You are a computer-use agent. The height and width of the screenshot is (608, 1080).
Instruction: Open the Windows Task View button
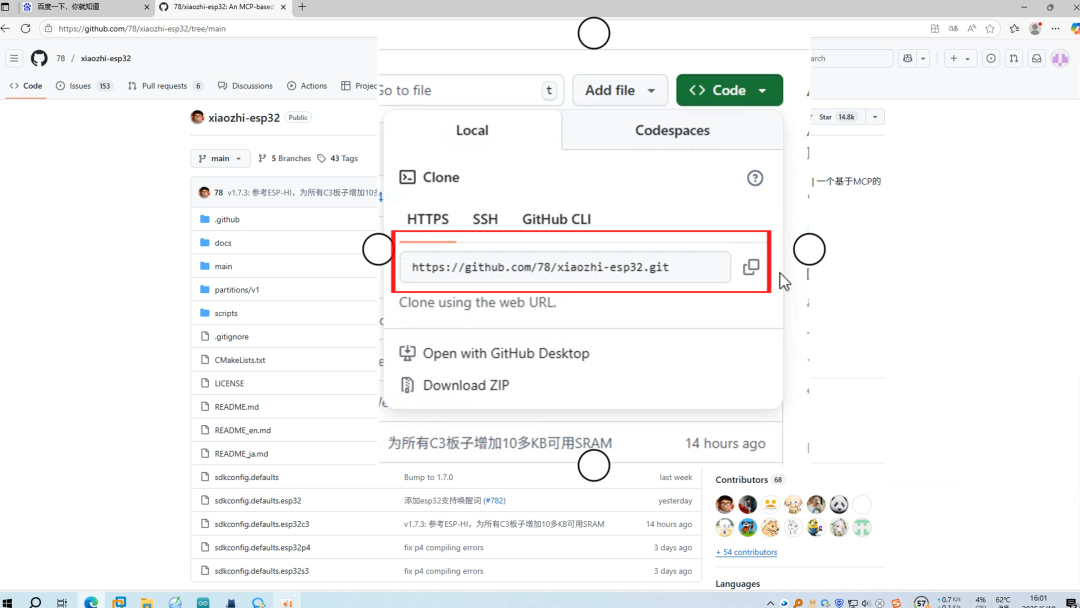tap(62, 602)
